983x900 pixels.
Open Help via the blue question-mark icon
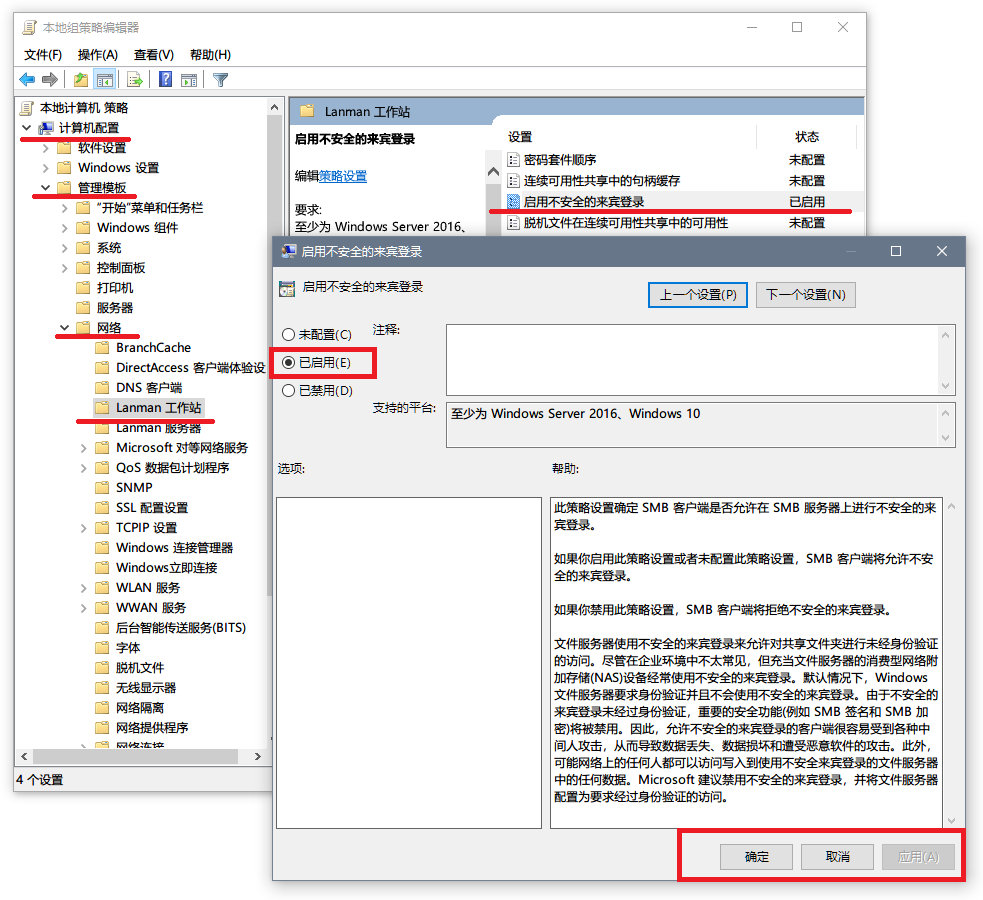pos(165,80)
